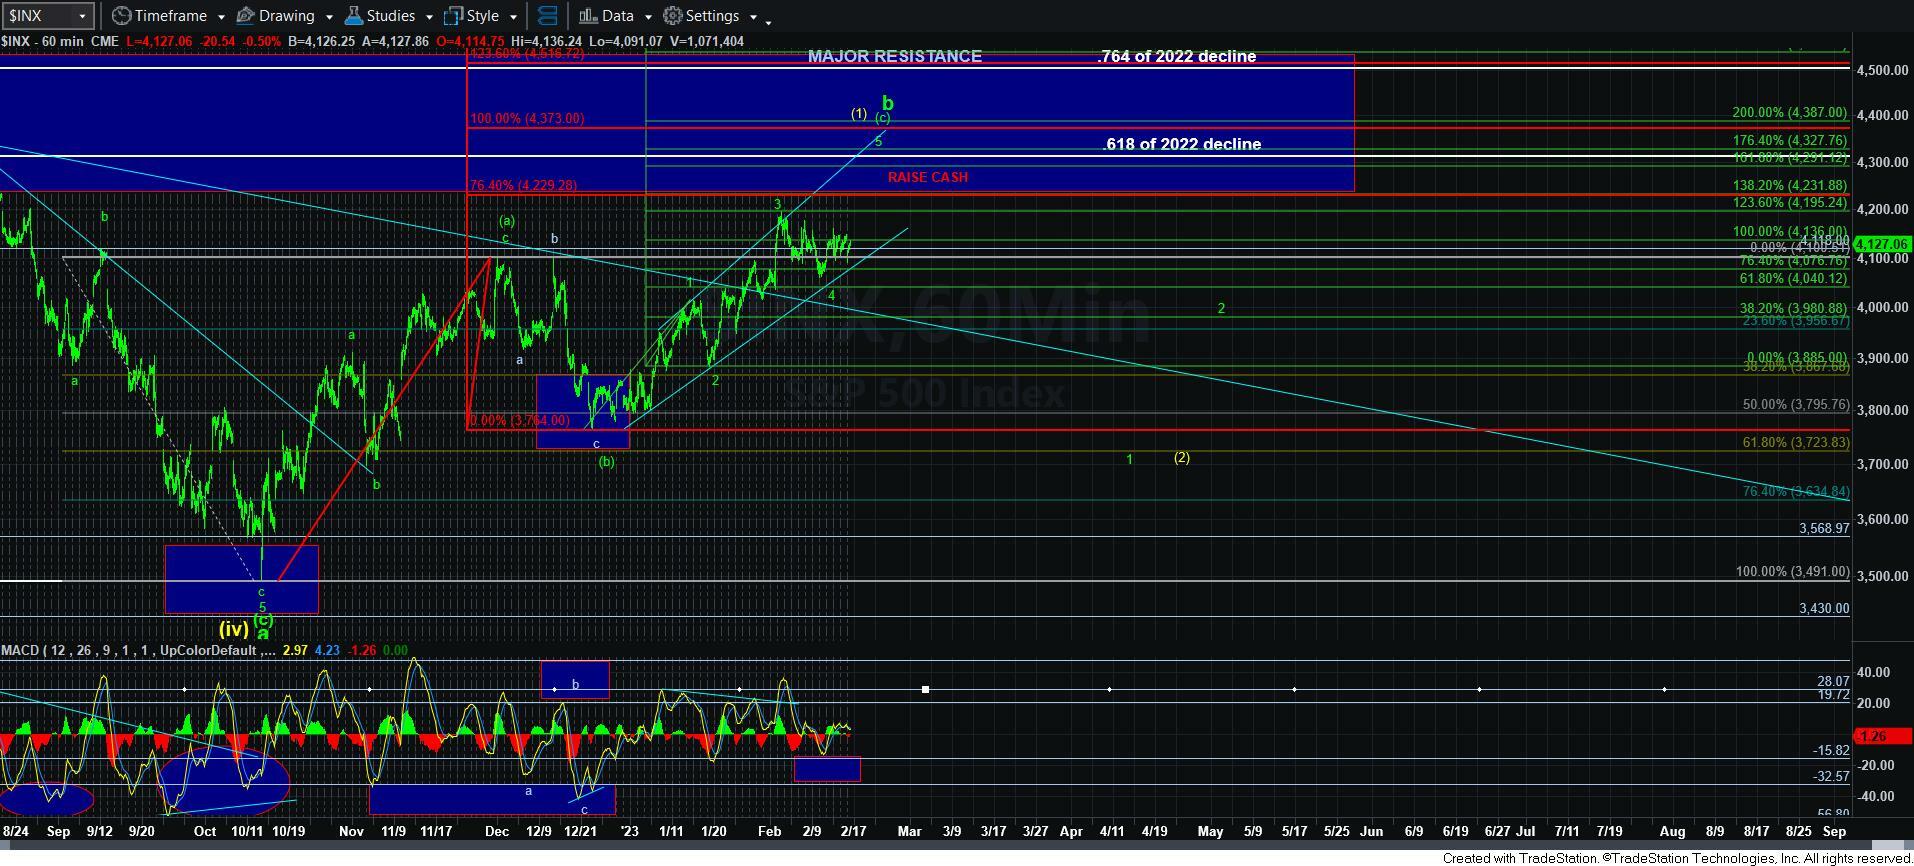Select the red RAISE CASH annotation
1914x866 pixels.
pyautogui.click(x=928, y=177)
